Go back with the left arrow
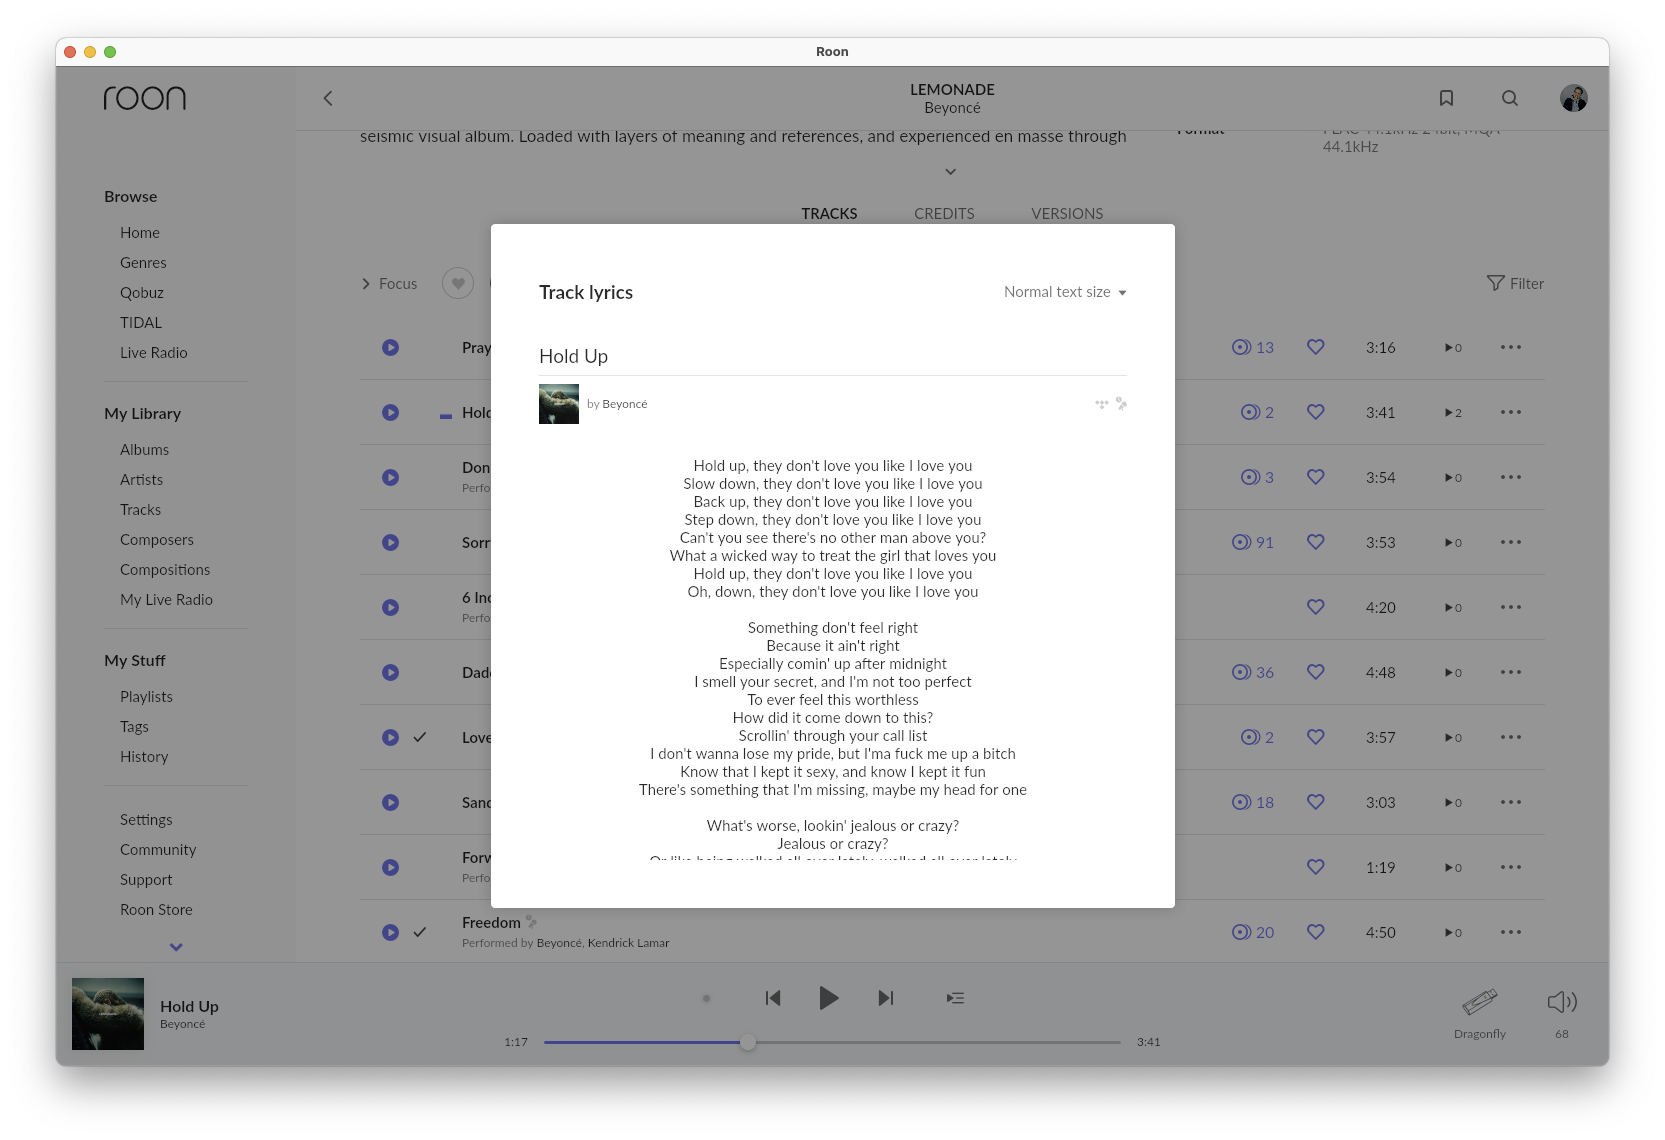 click(328, 98)
